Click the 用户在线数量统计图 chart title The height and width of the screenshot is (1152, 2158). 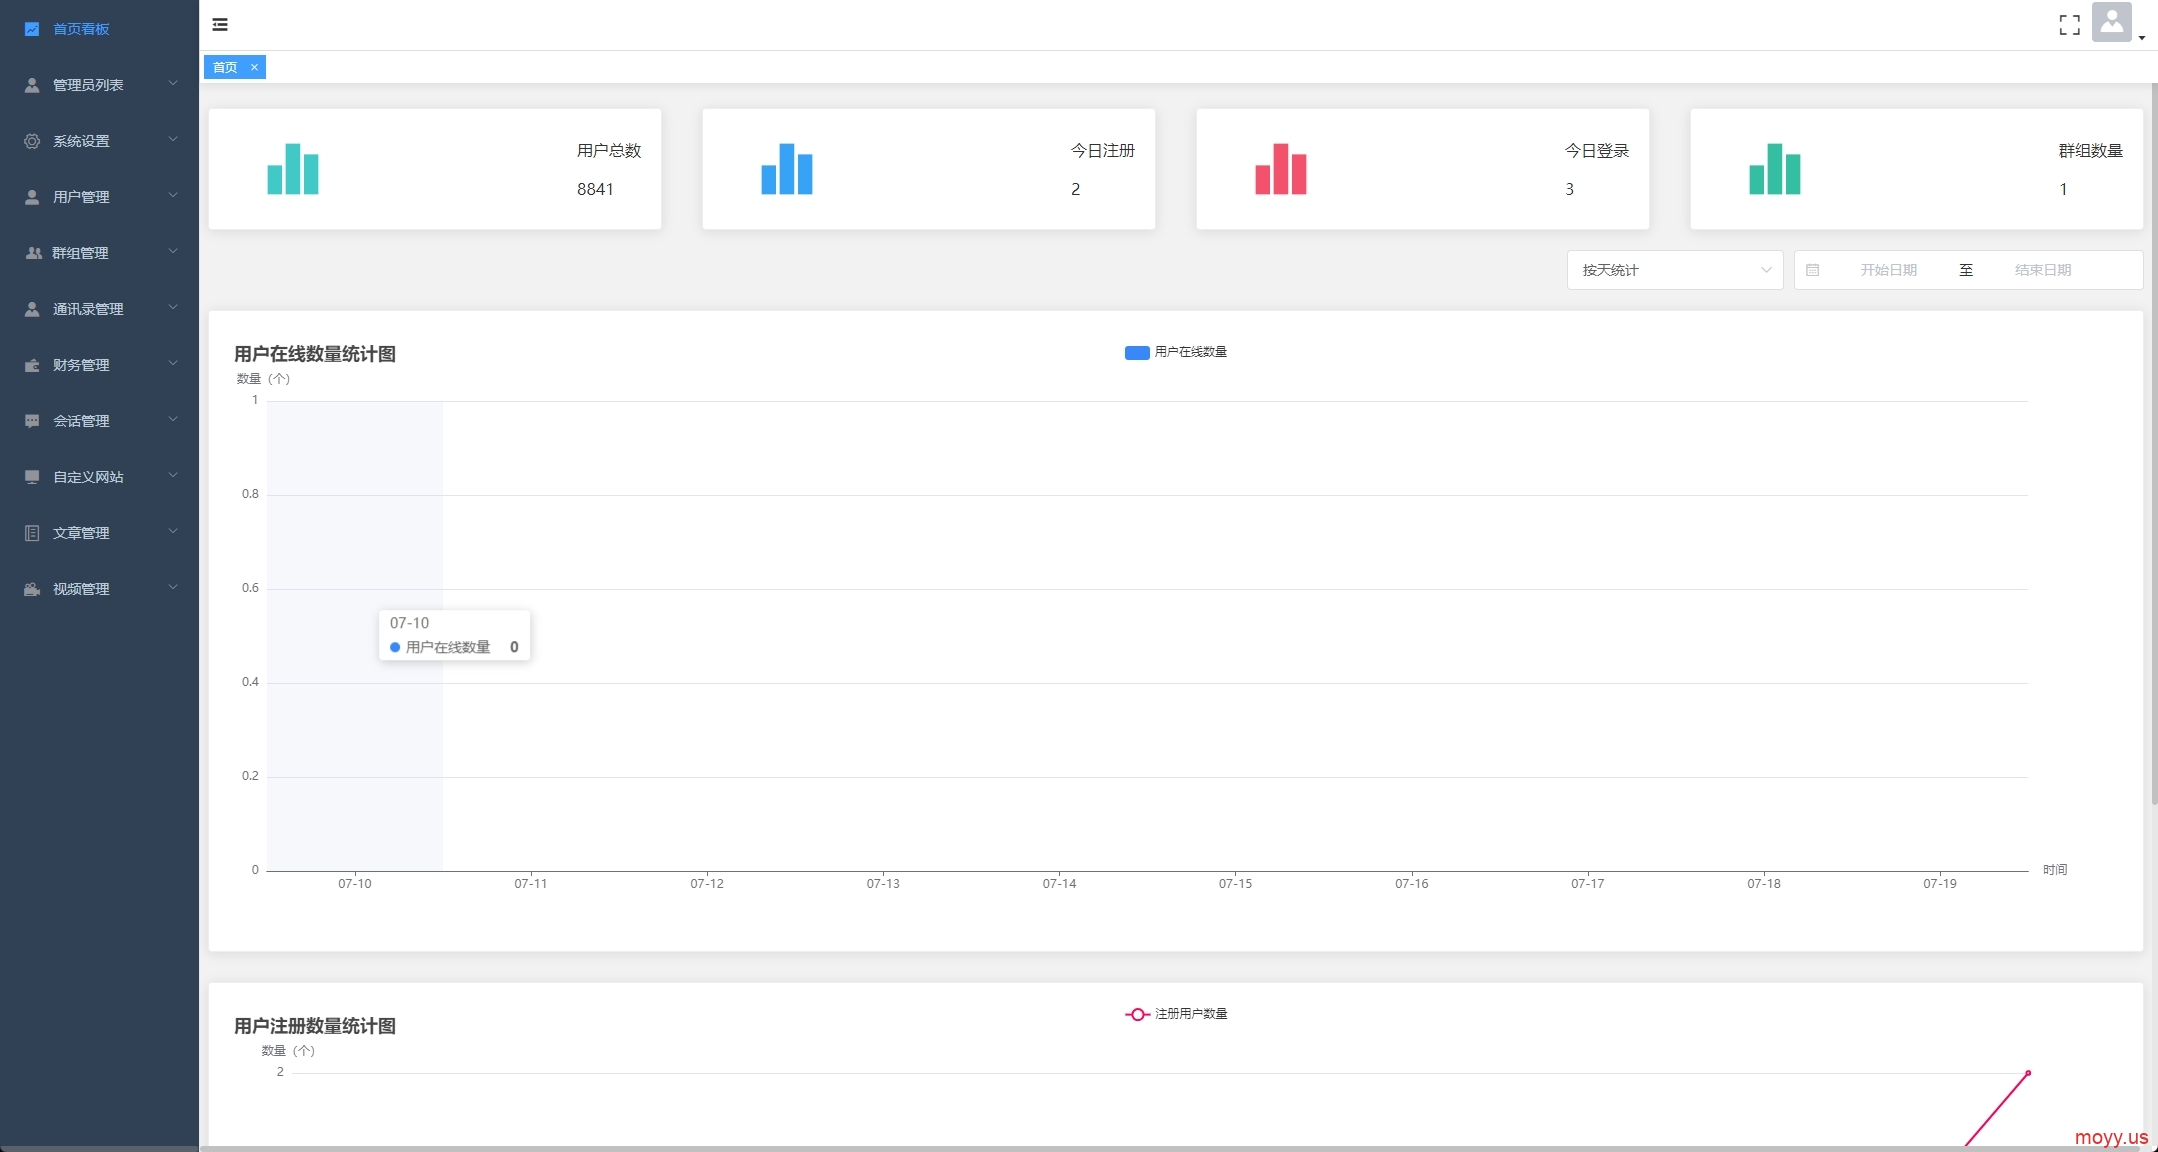315,354
